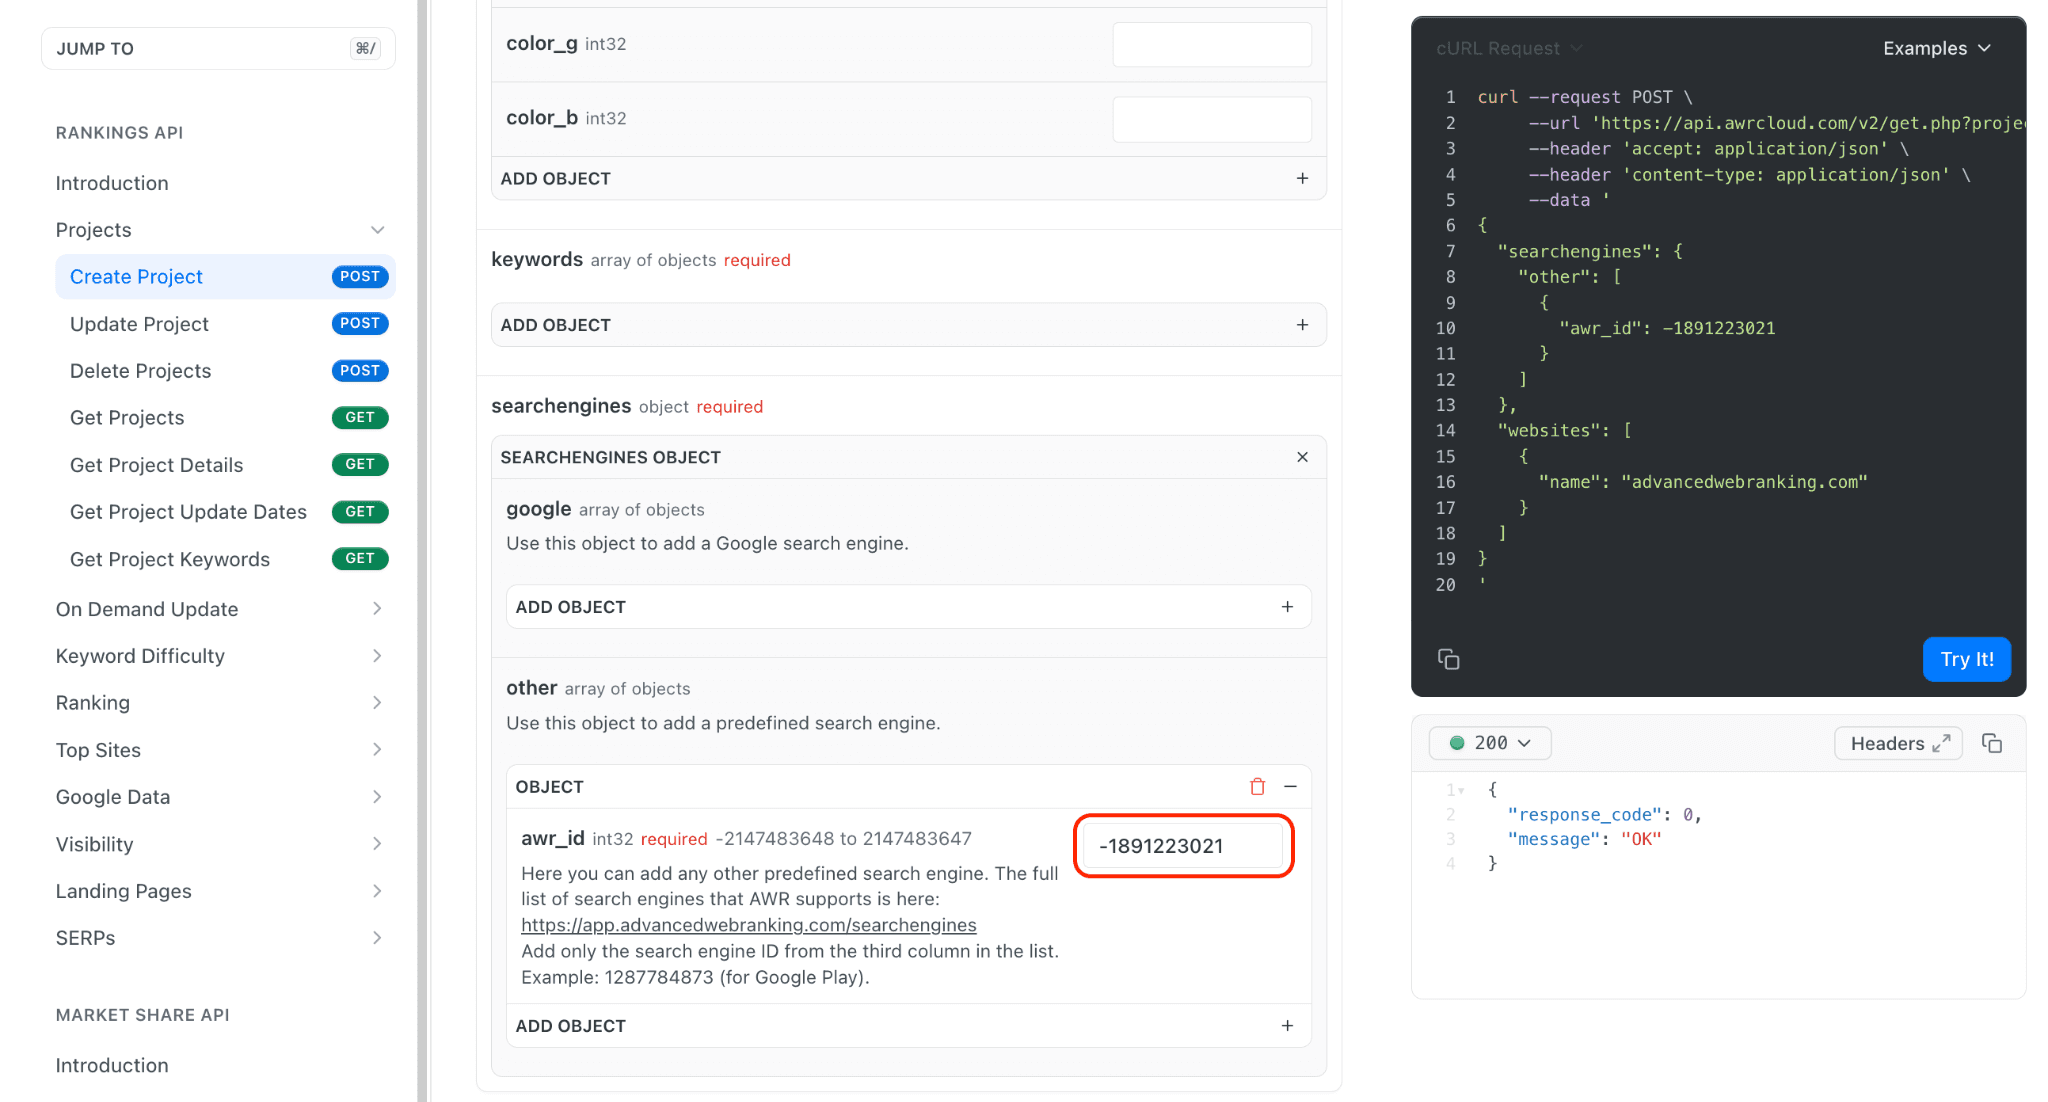Viewport: 2048px width, 1102px height.
Task: Click plus icon in keywords ADD OBJECT row
Action: [1302, 325]
